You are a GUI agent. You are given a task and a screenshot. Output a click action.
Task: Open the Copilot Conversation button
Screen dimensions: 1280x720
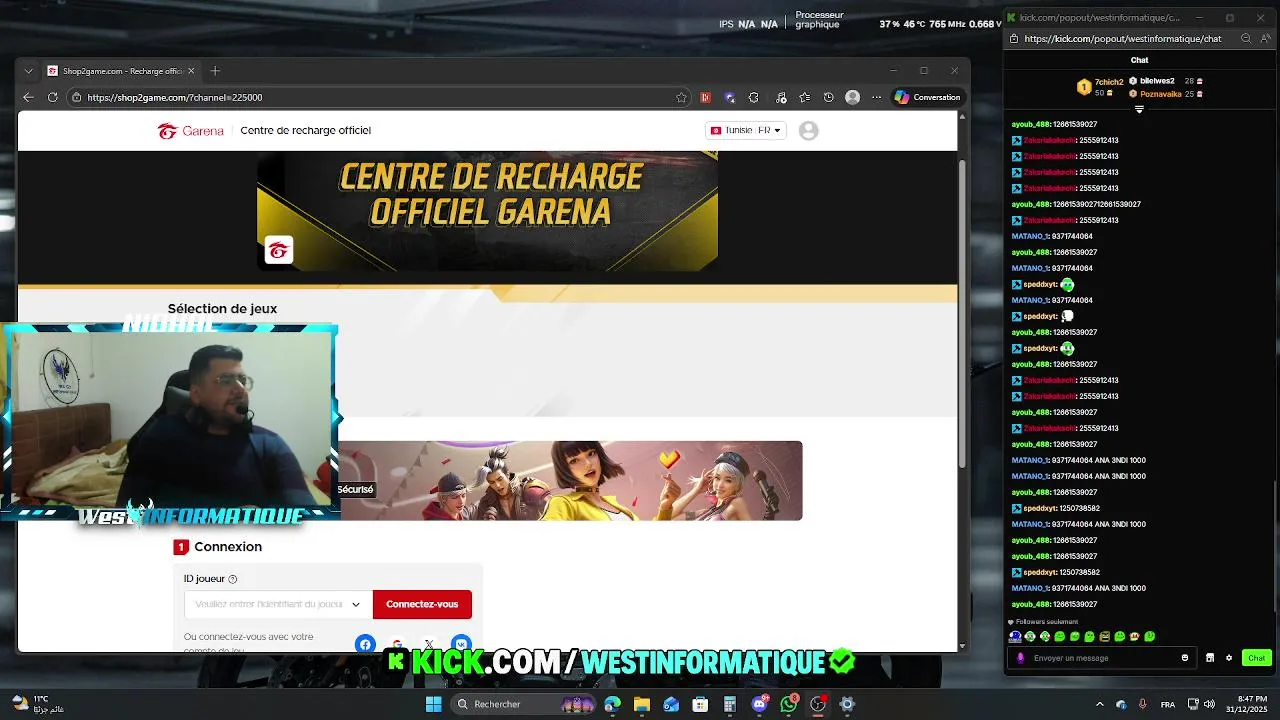(927, 97)
